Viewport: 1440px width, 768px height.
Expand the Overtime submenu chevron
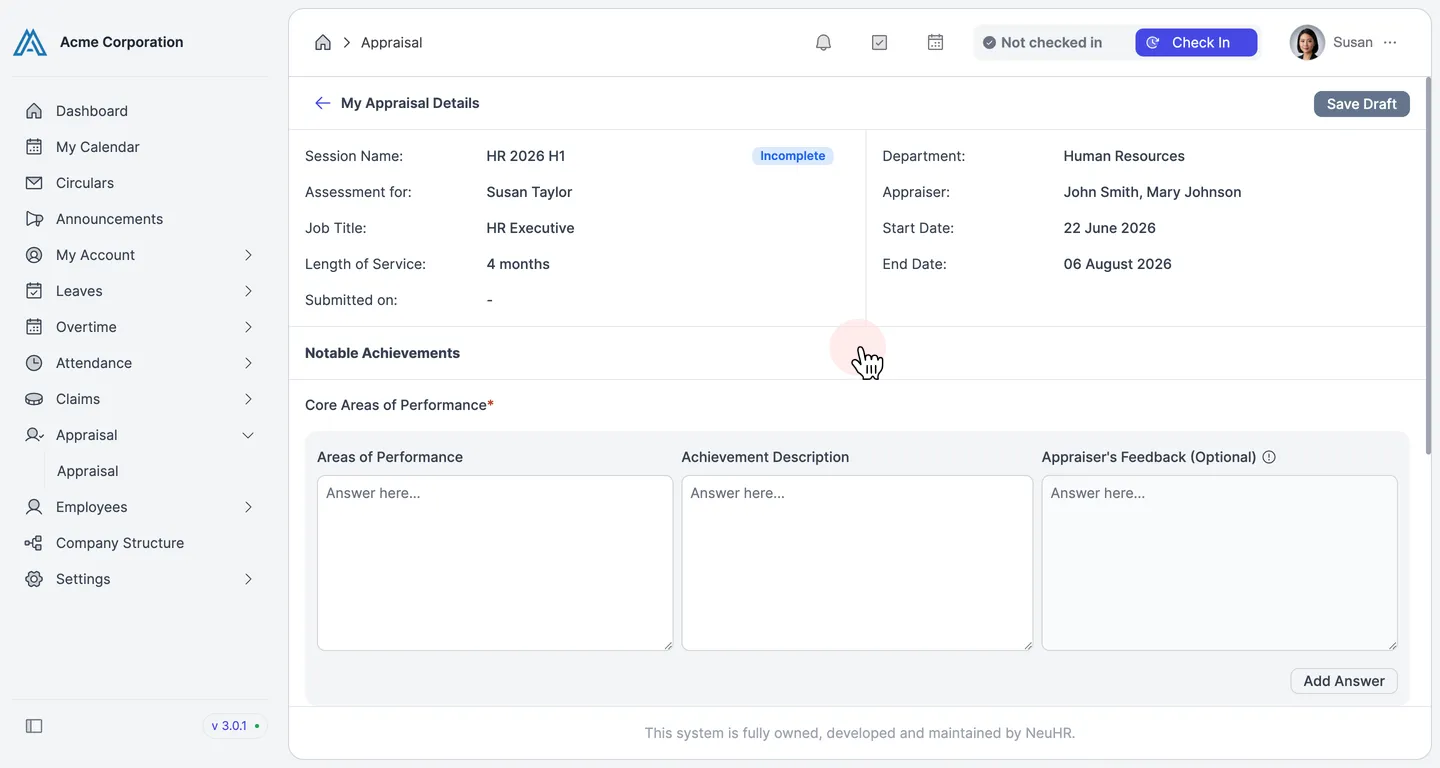coord(248,327)
